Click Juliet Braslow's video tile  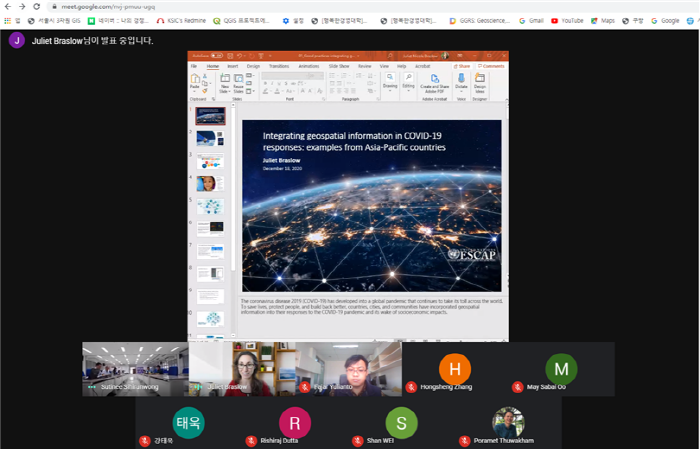point(242,369)
